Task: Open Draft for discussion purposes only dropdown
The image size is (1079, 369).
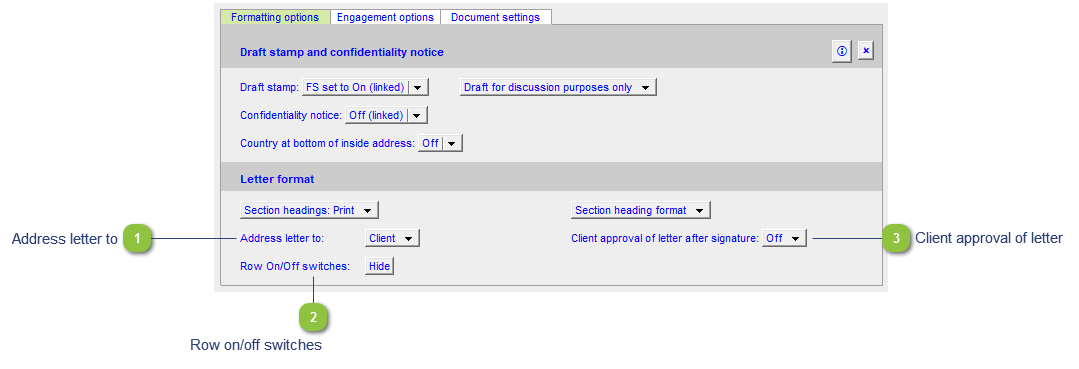Action: point(558,87)
